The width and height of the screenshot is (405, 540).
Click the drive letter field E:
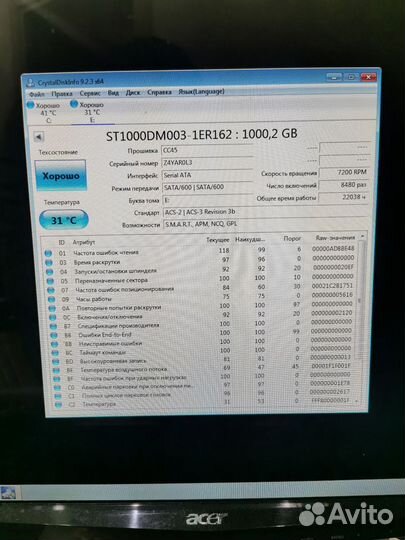208,200
